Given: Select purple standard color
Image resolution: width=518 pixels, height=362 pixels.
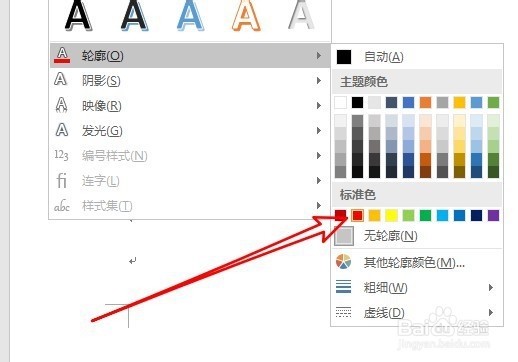Looking at the screenshot, I should coord(493,215).
